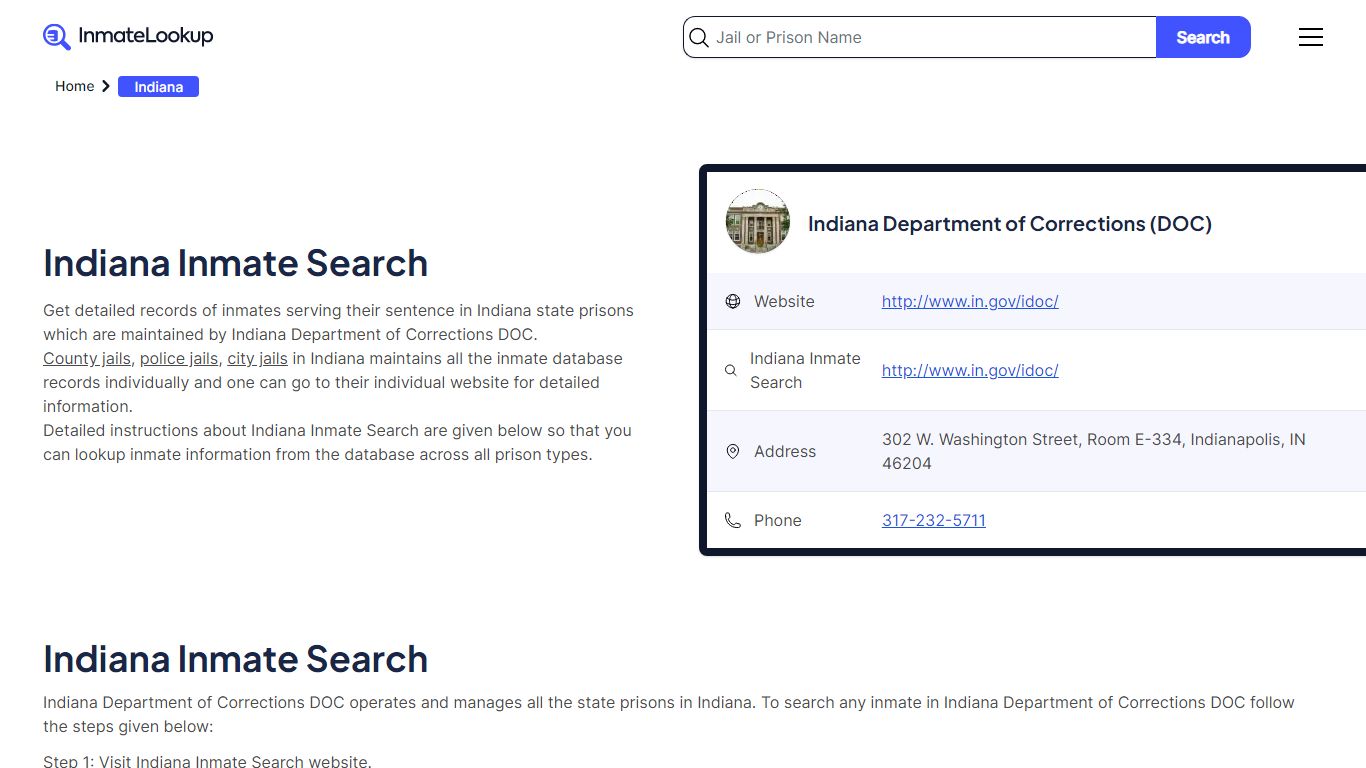The image size is (1366, 768).
Task: Click the search magnifier icon in search box
Action: [699, 38]
